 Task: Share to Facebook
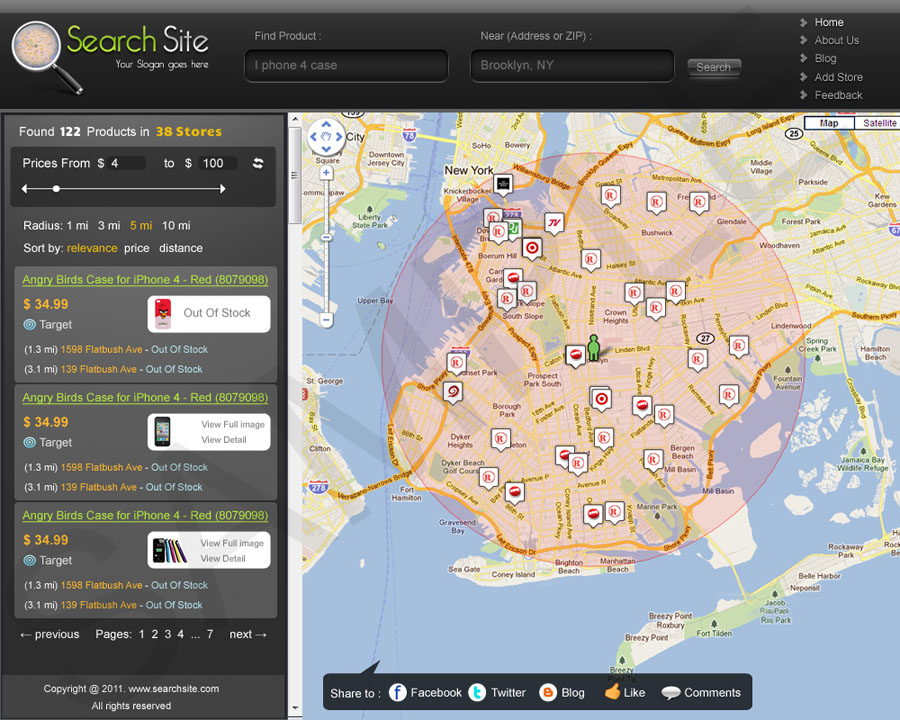point(425,692)
